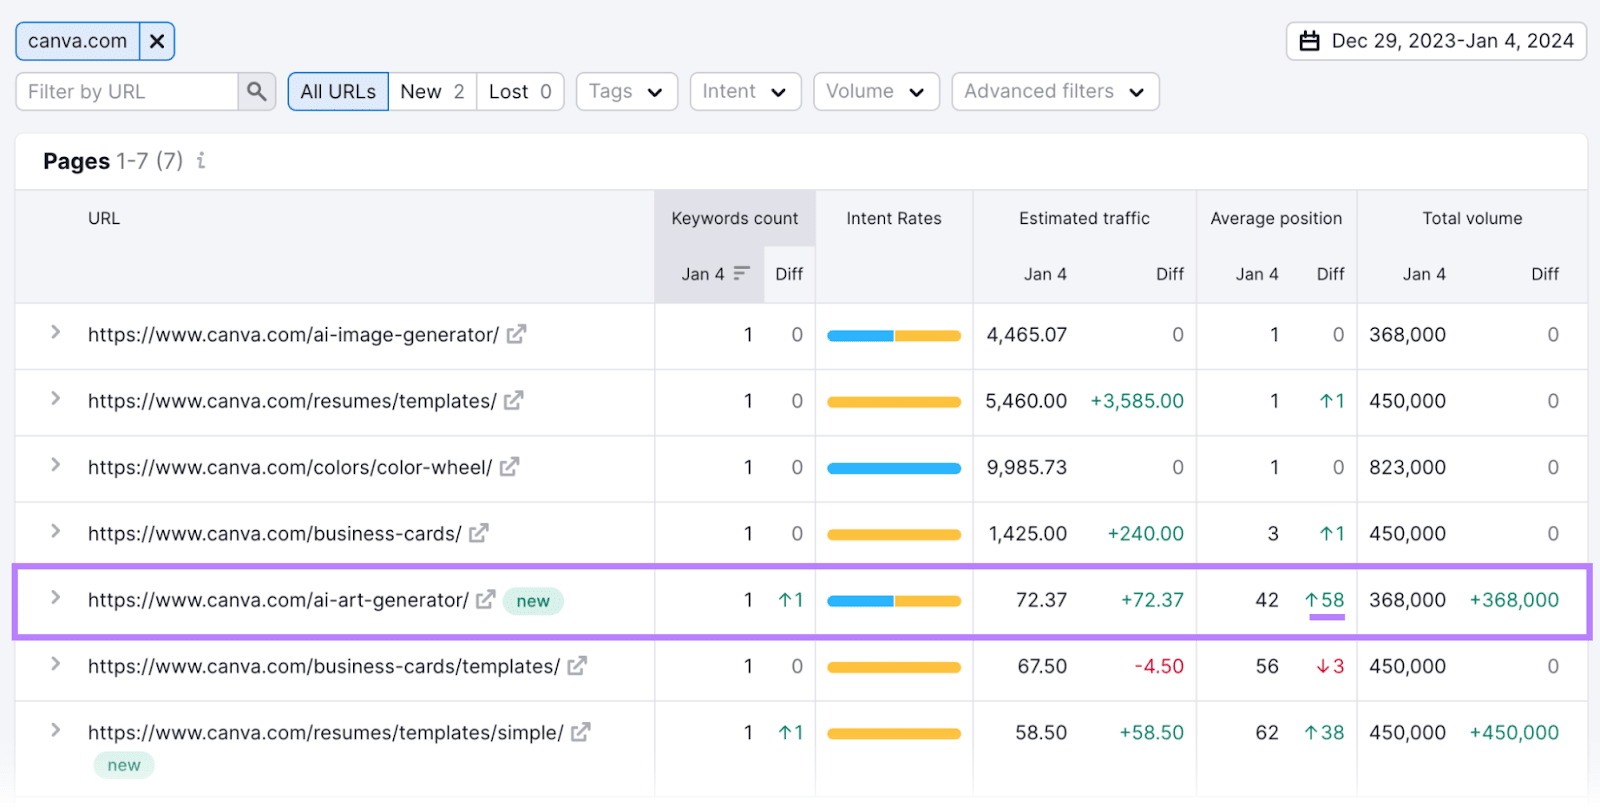Image resolution: width=1600 pixels, height=811 pixels.
Task: Open color-wheel URL external link icon
Action: (x=510, y=466)
